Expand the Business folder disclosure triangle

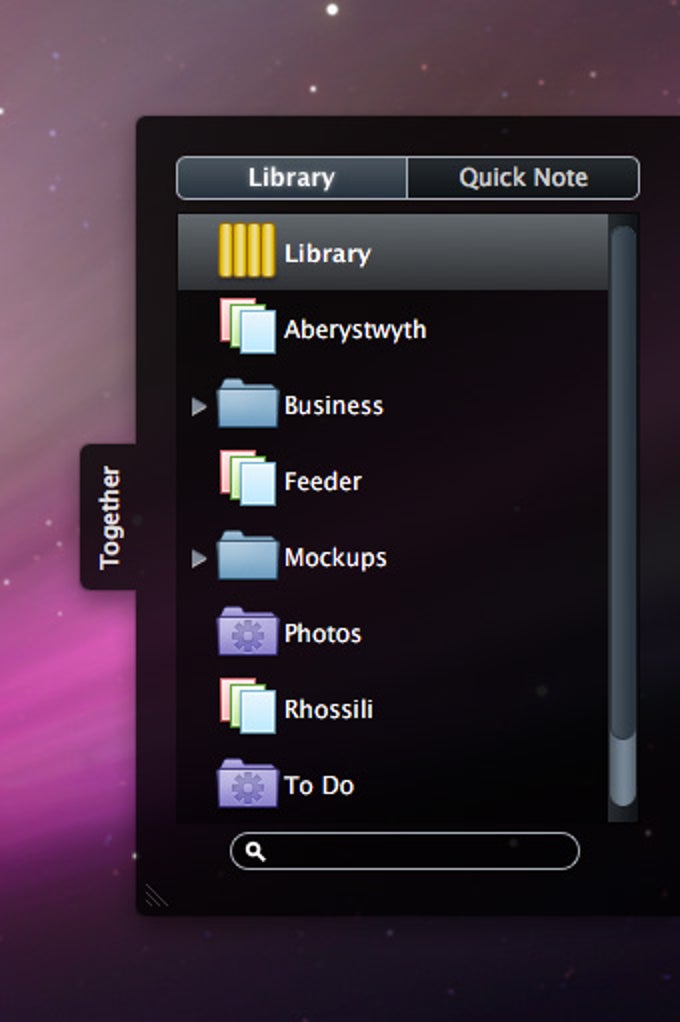click(x=199, y=407)
